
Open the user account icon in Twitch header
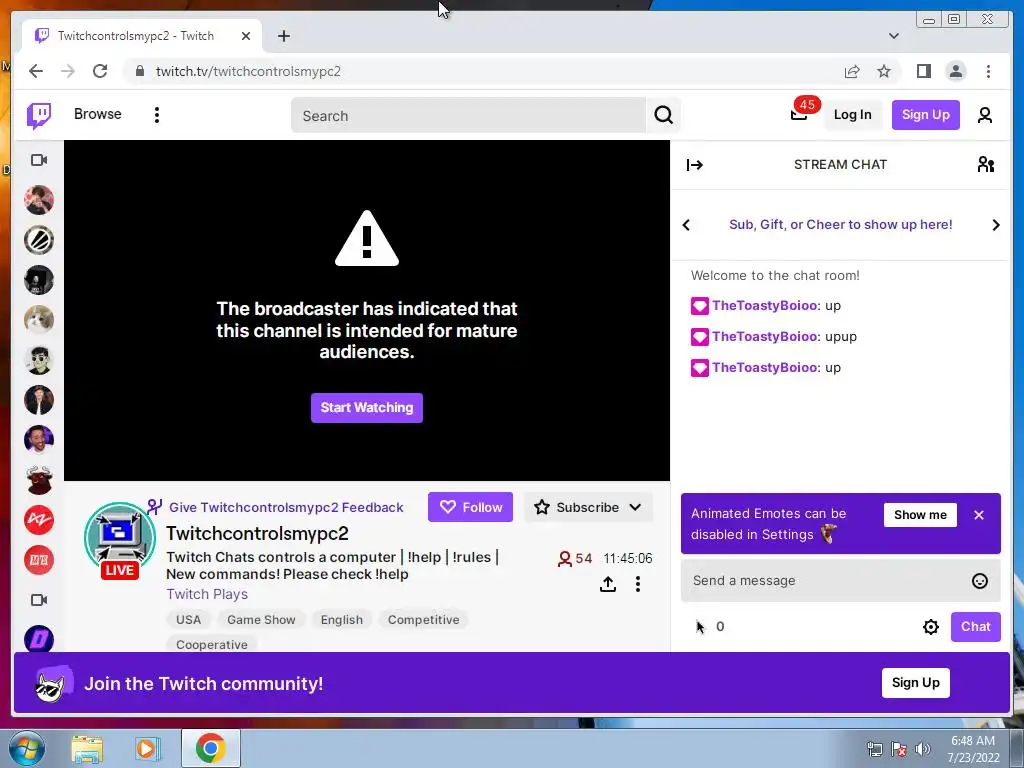pyautogui.click(x=985, y=115)
